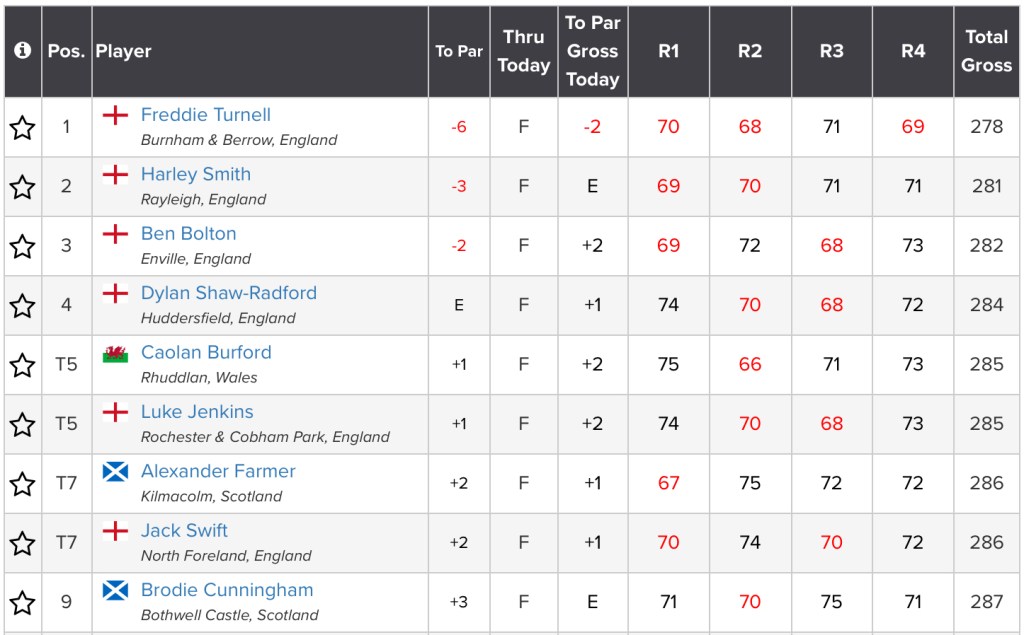The height and width of the screenshot is (635, 1024).
Task: Sort table by Total Gross header
Action: pyautogui.click(x=986, y=51)
